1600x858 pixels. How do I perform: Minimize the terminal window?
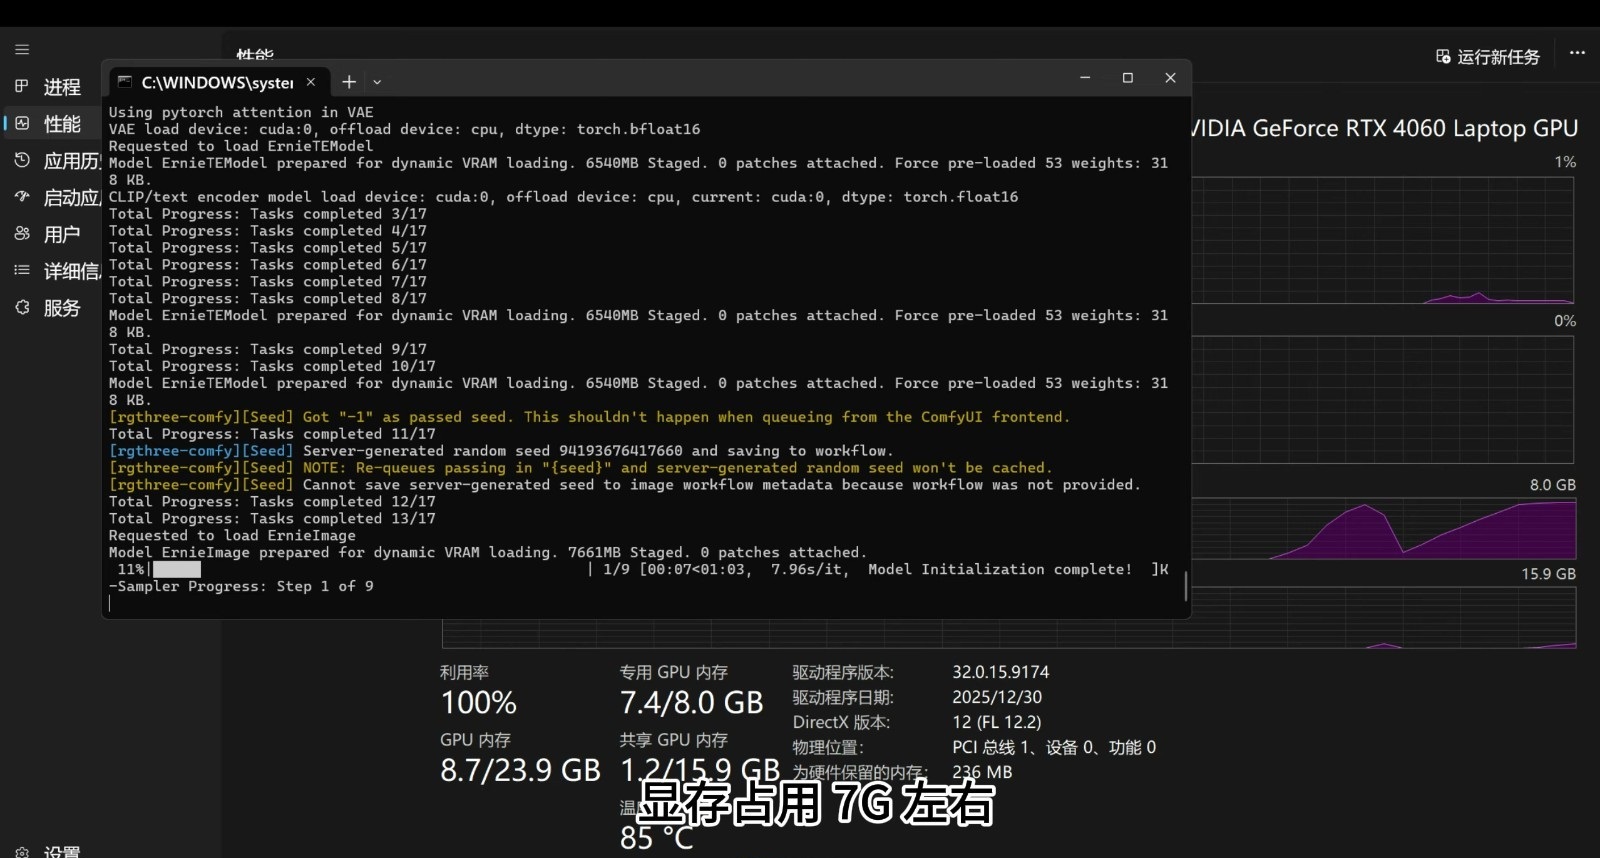pos(1085,78)
